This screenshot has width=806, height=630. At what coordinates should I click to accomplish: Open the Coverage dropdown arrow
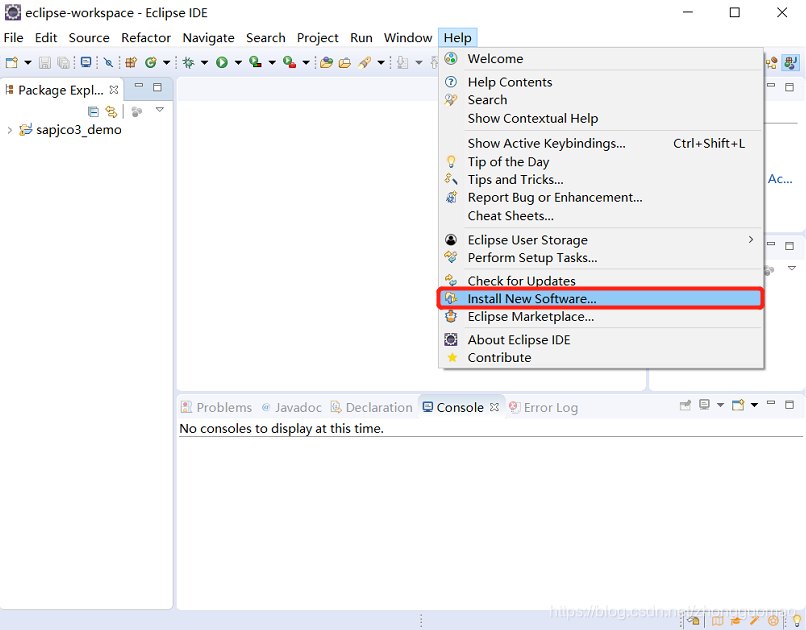click(x=272, y=63)
